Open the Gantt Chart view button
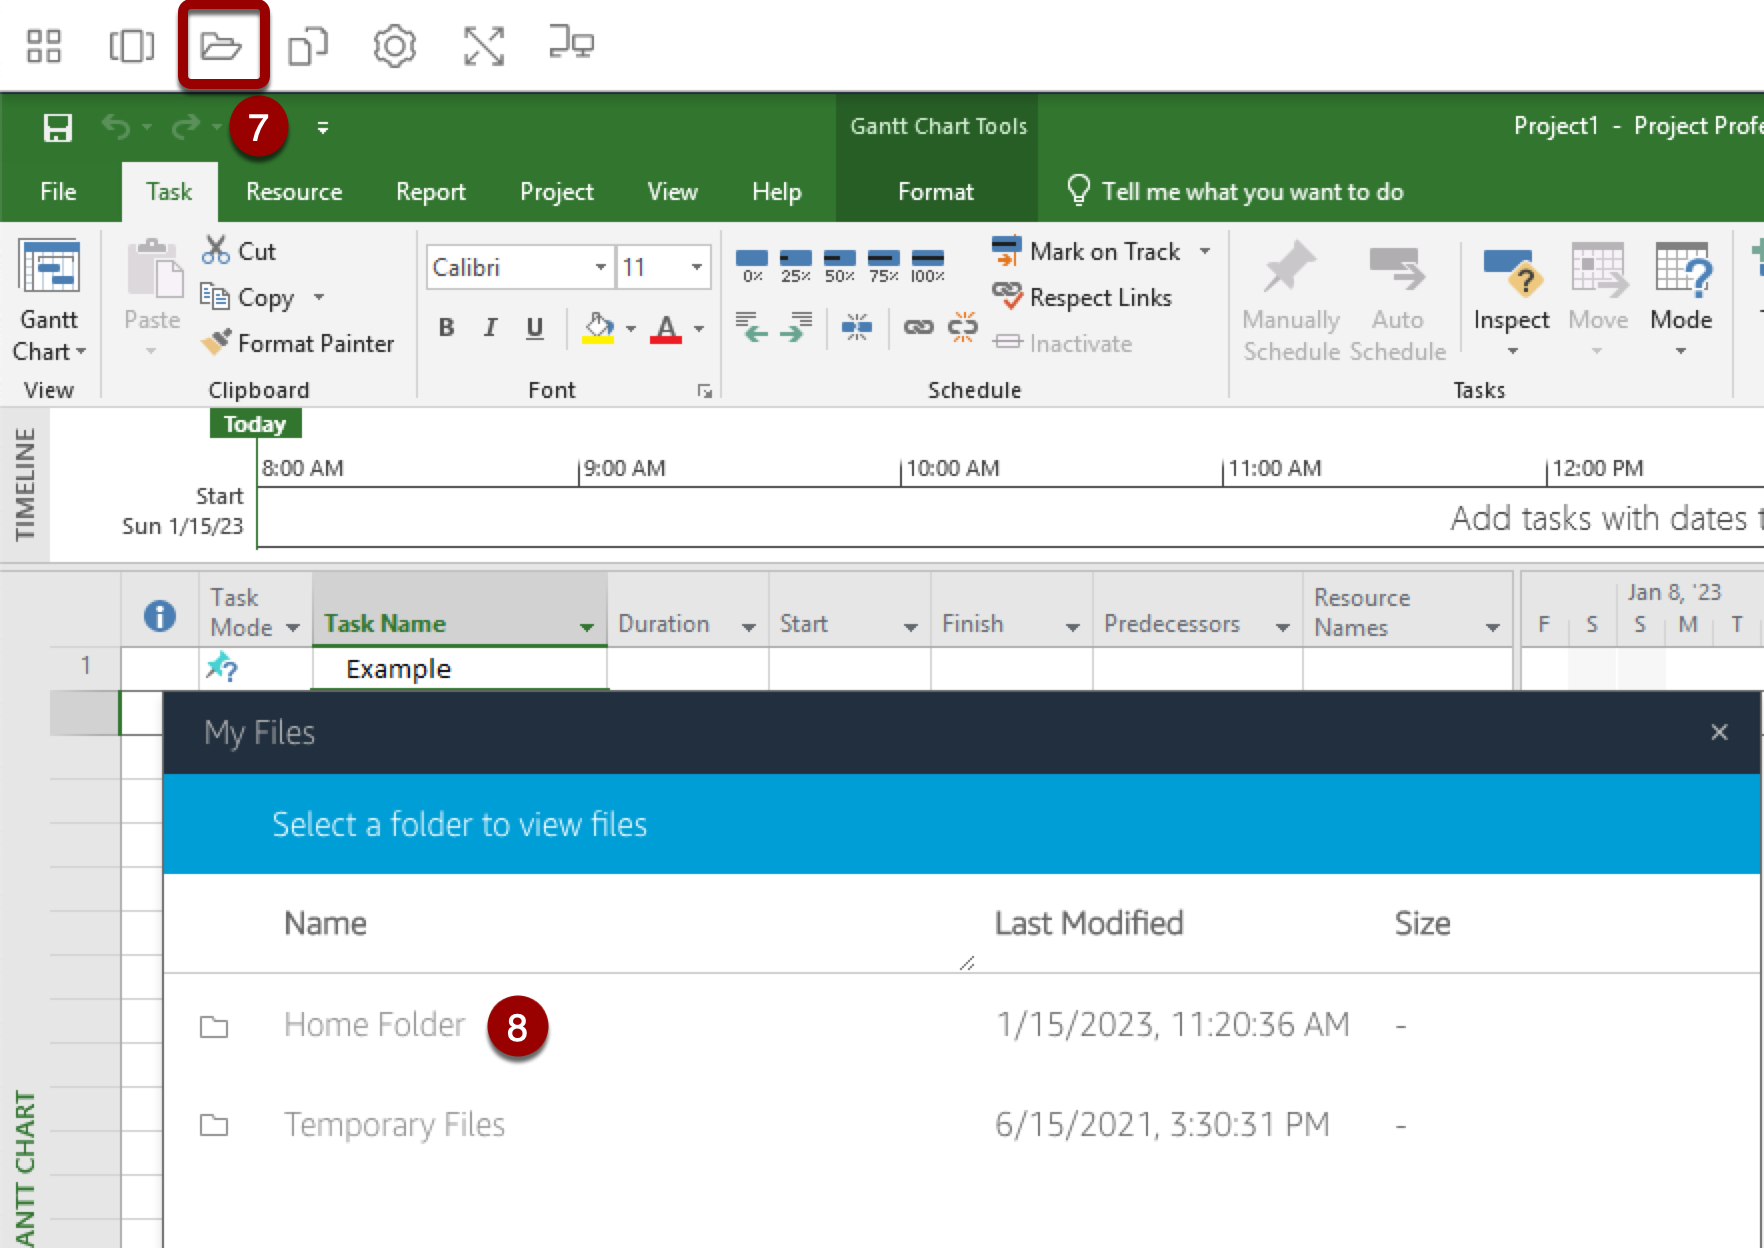This screenshot has width=1764, height=1248. click(49, 302)
